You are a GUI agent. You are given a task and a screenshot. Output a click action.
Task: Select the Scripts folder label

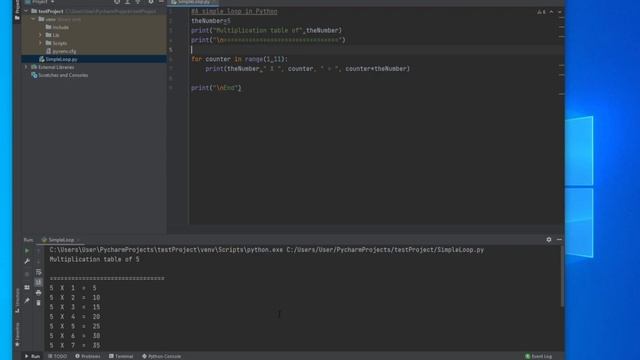click(x=60, y=43)
